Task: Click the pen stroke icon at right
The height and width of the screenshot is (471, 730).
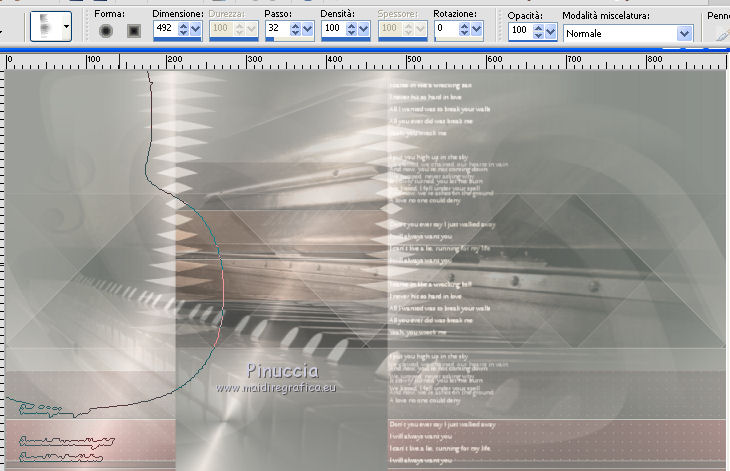Action: [x=722, y=34]
